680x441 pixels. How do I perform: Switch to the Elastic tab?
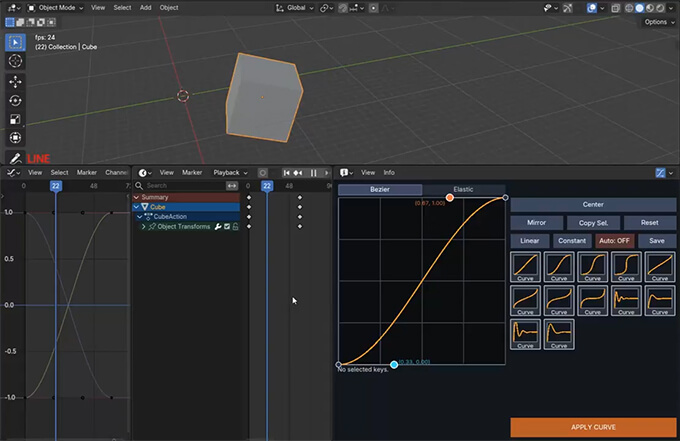click(463, 189)
